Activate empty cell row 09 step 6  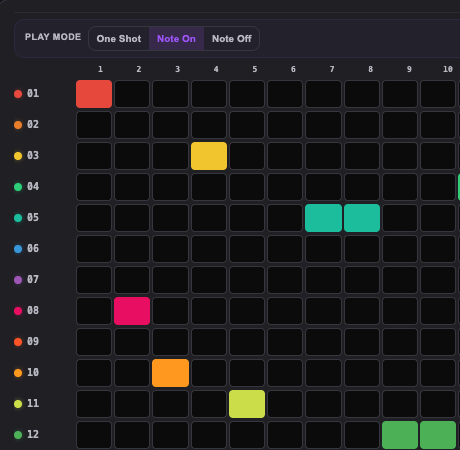(285, 342)
